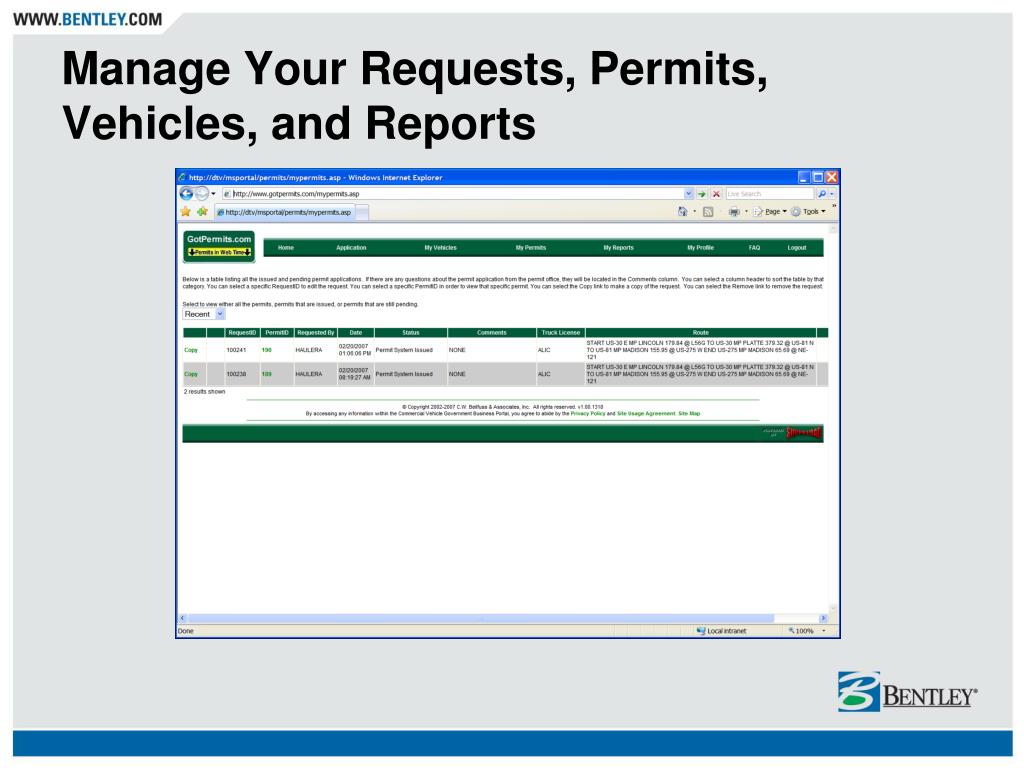Click the address bar URL field

click(x=453, y=194)
